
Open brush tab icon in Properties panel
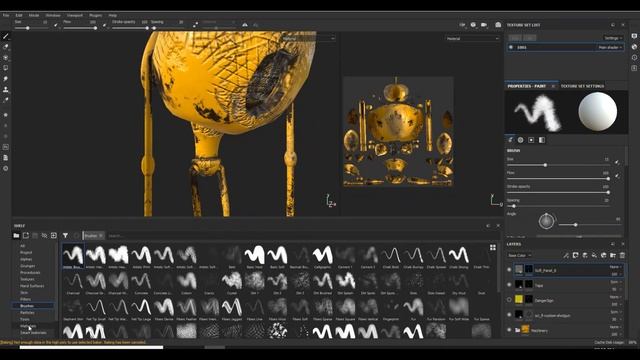(510, 140)
